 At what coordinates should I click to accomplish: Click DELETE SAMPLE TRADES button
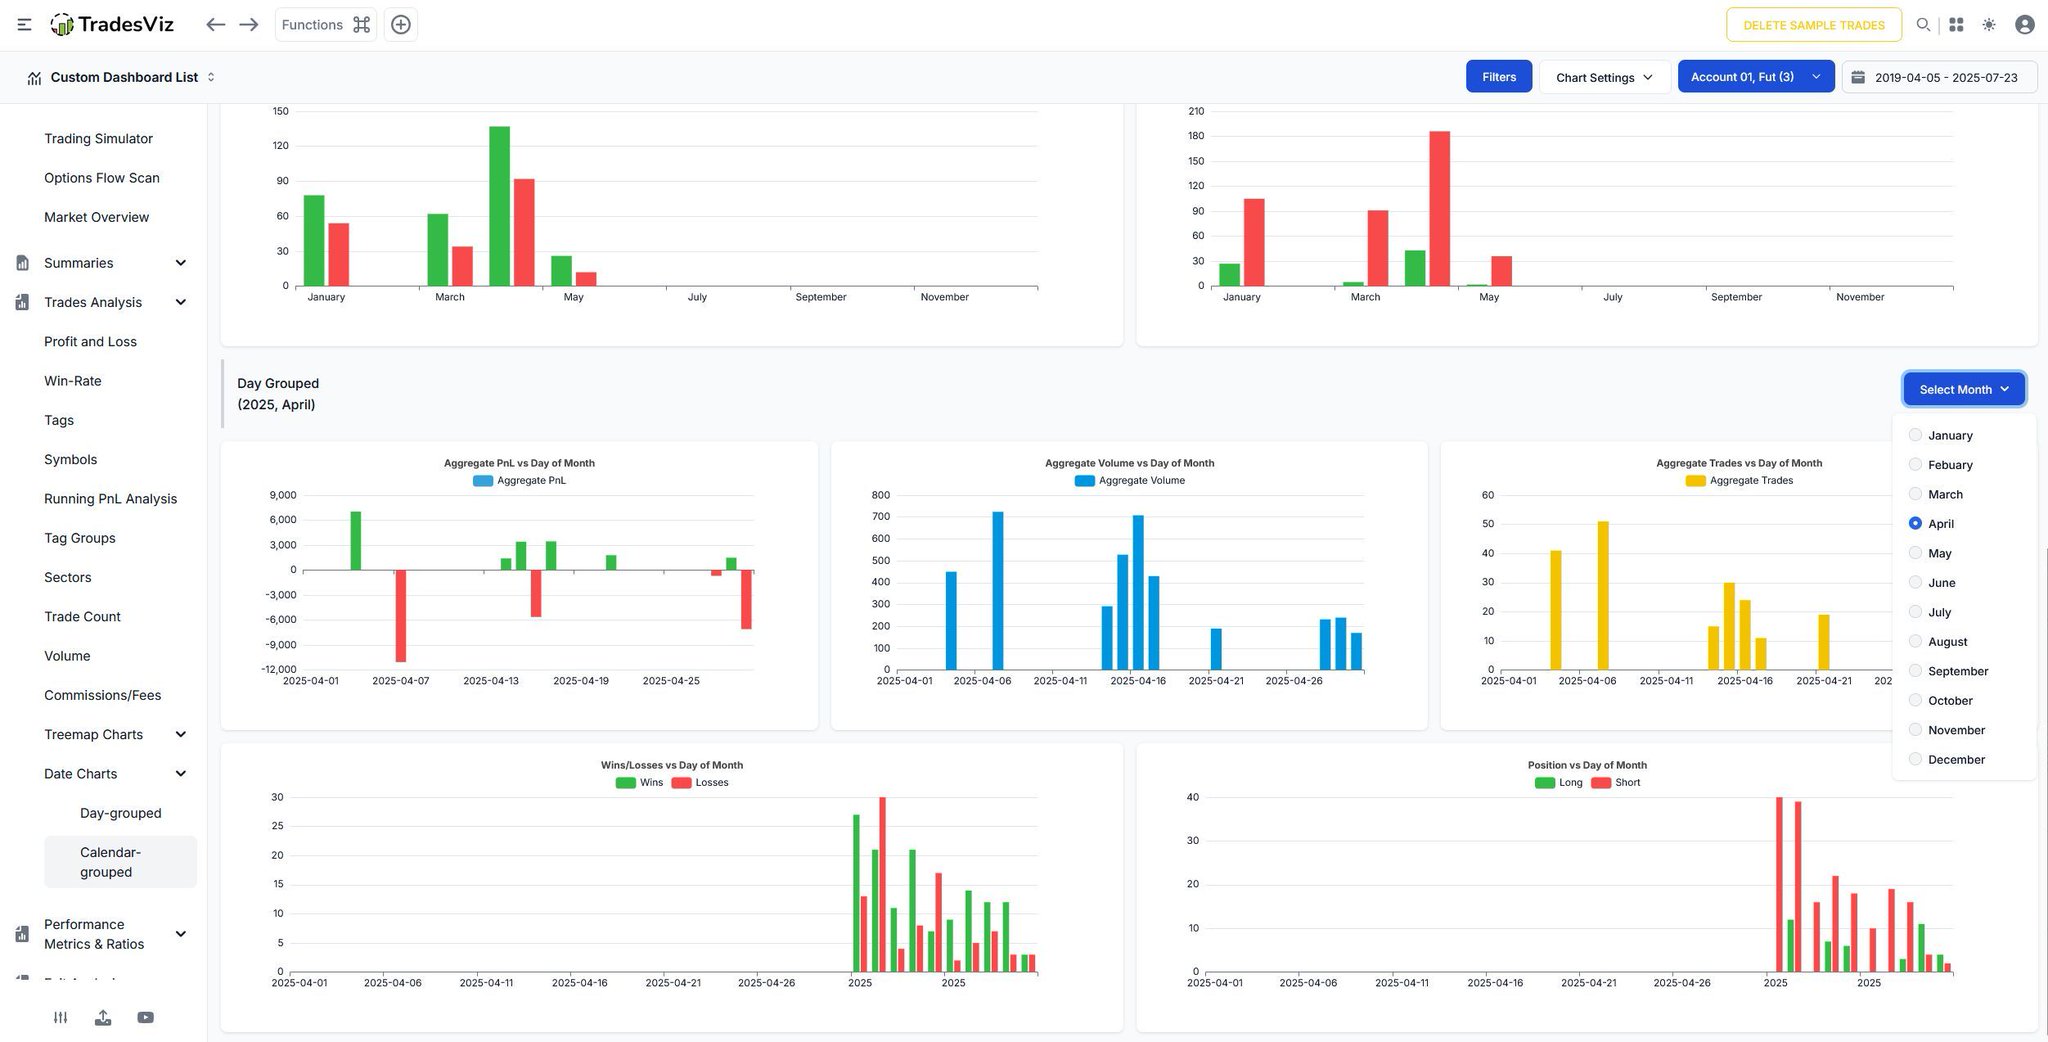[1814, 25]
